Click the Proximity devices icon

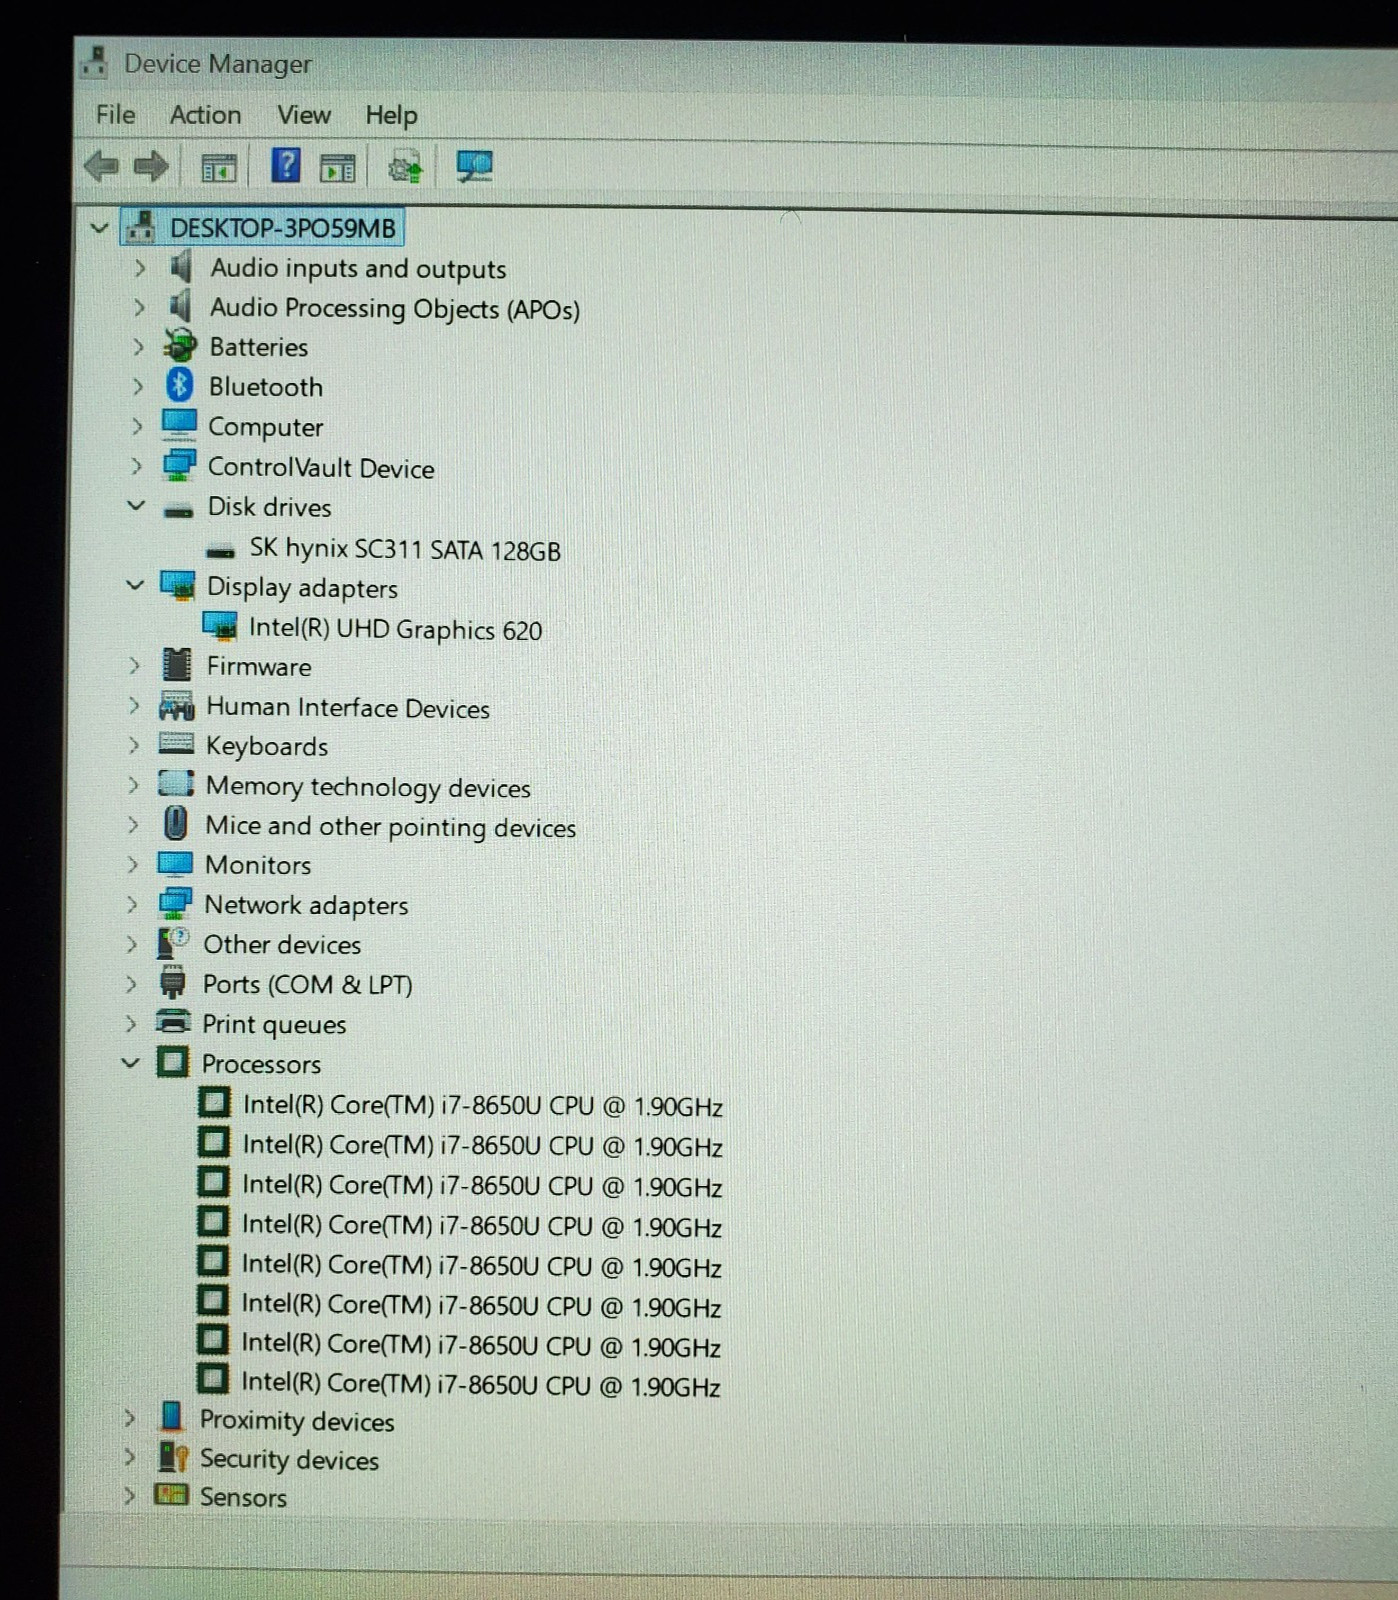point(172,1417)
